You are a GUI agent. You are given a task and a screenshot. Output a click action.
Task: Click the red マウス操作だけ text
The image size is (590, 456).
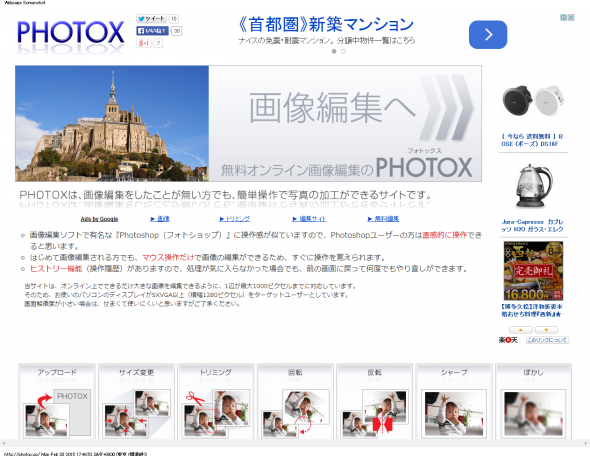pos(168,258)
